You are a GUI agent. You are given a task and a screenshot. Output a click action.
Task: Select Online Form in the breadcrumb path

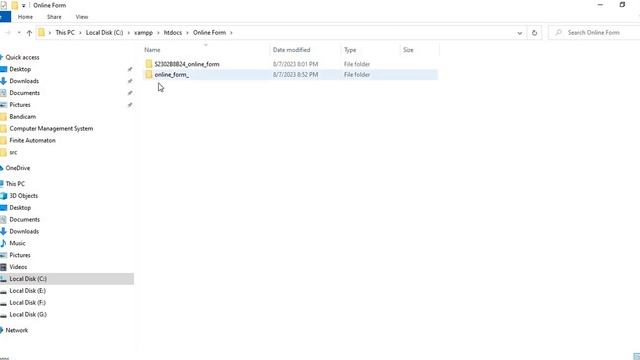209,32
